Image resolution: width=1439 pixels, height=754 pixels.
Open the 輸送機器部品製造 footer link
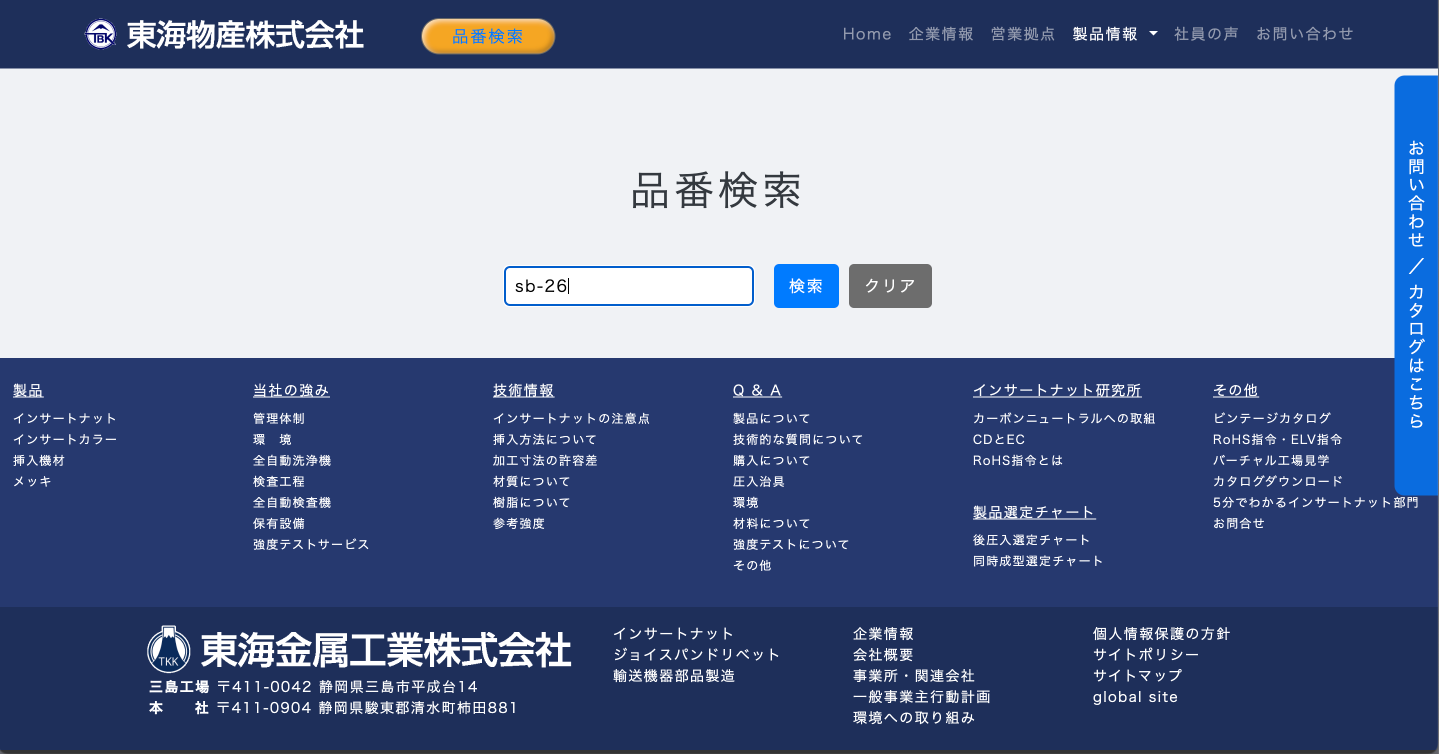point(674,676)
